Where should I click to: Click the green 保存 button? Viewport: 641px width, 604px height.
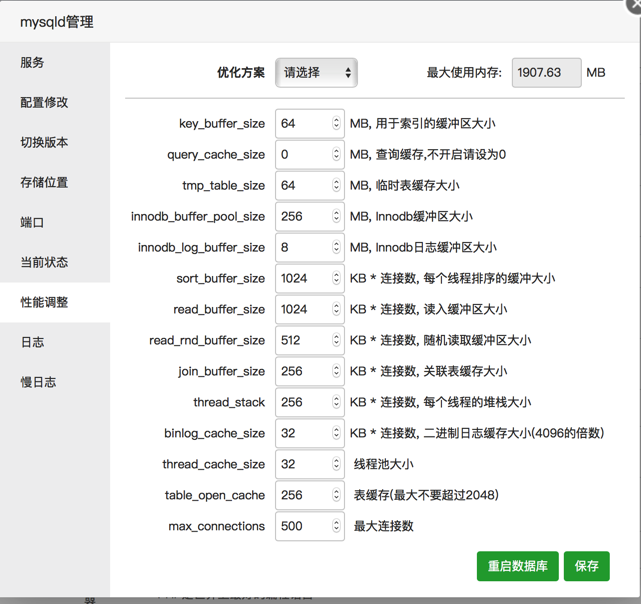tap(587, 566)
